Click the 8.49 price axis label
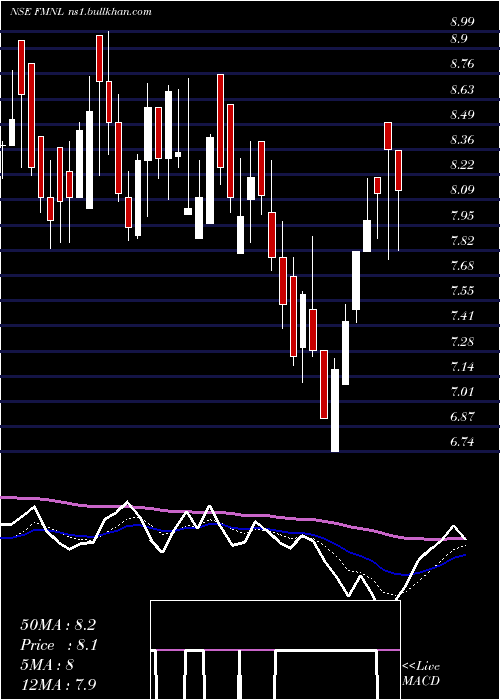This screenshot has width=500, height=700. pyautogui.click(x=462, y=114)
